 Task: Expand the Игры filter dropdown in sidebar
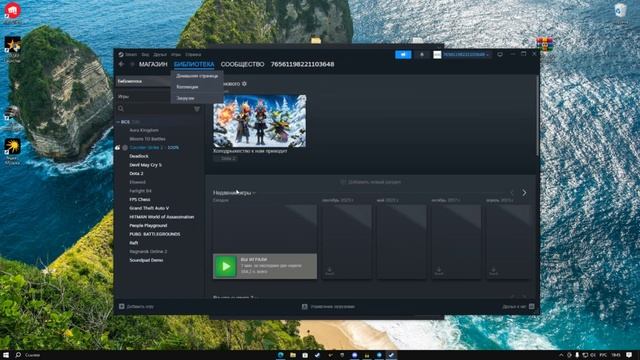pos(143,97)
